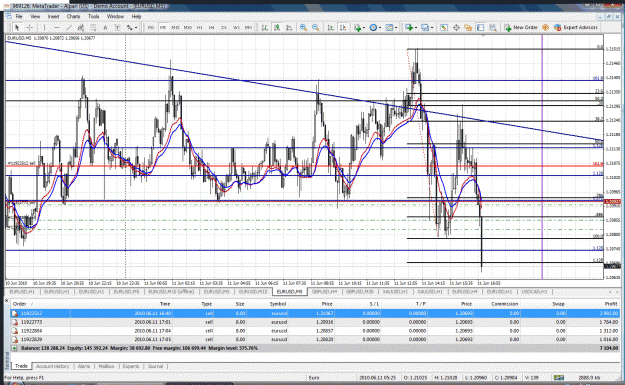
Task: Zoom out of the chart
Action: (316, 28)
